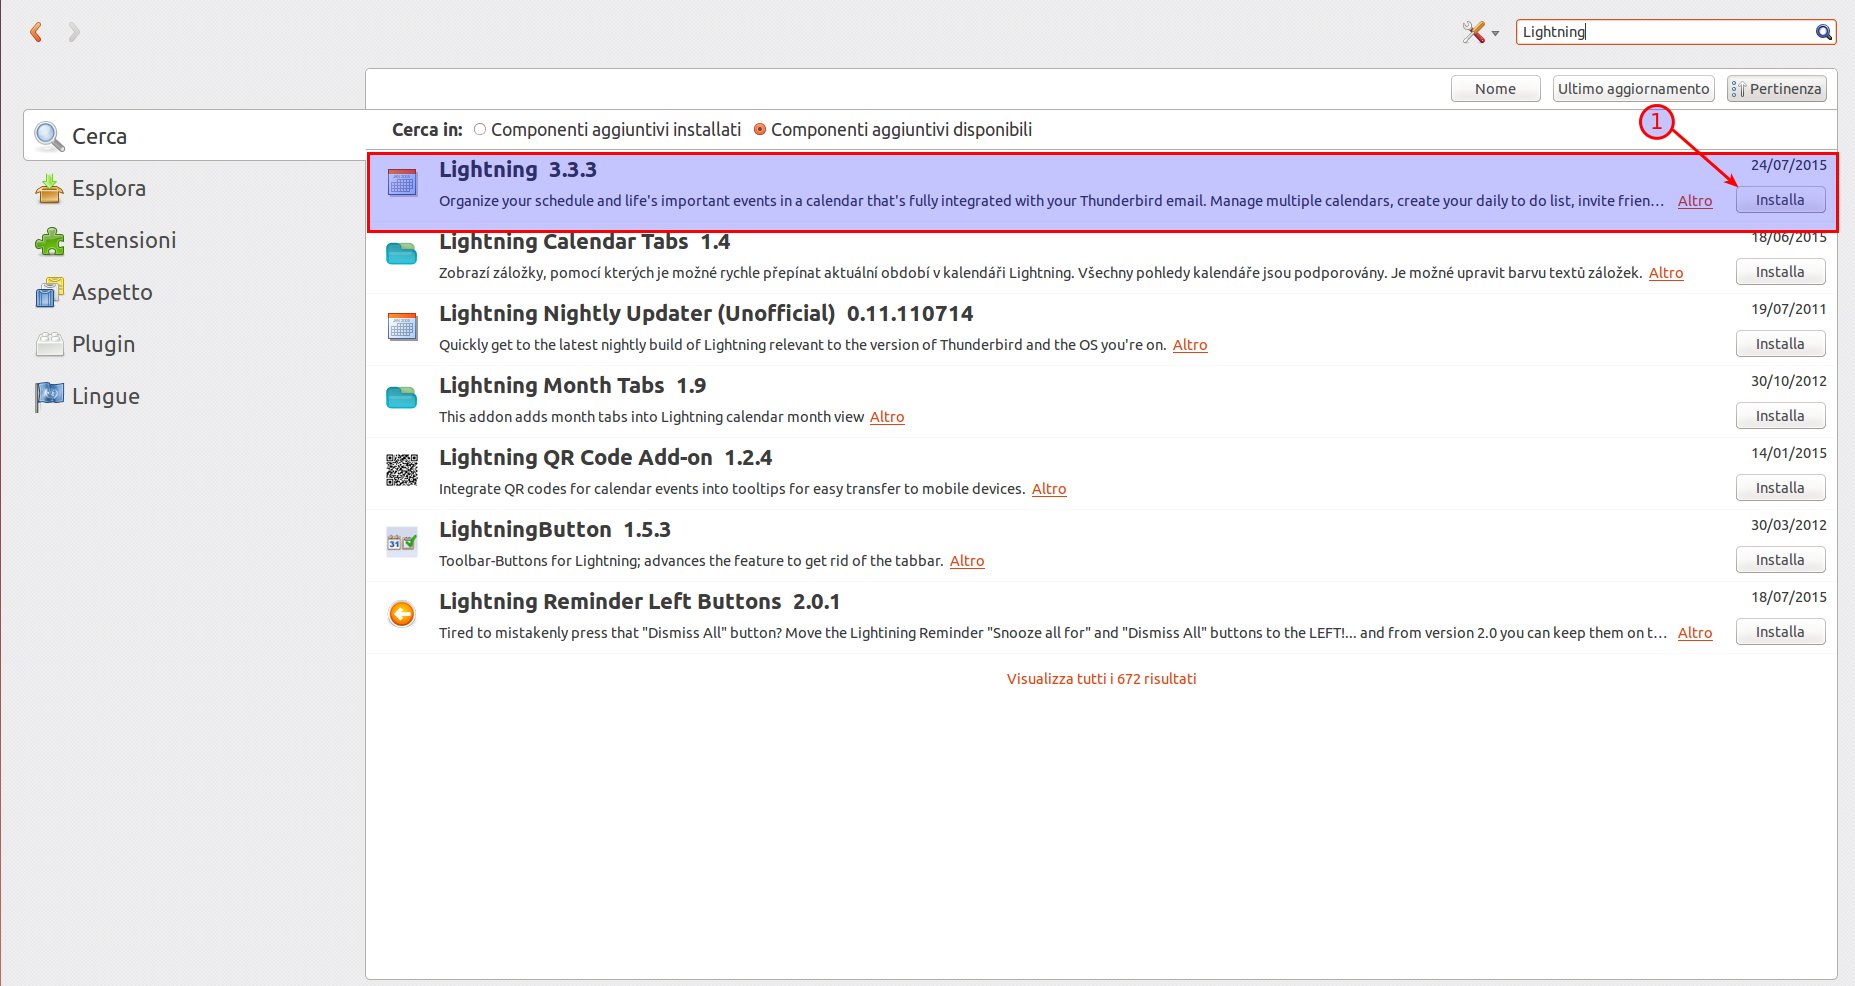Click the Lightning QR Code Add-on icon
Viewport: 1855px width, 986px height.
[x=402, y=470]
